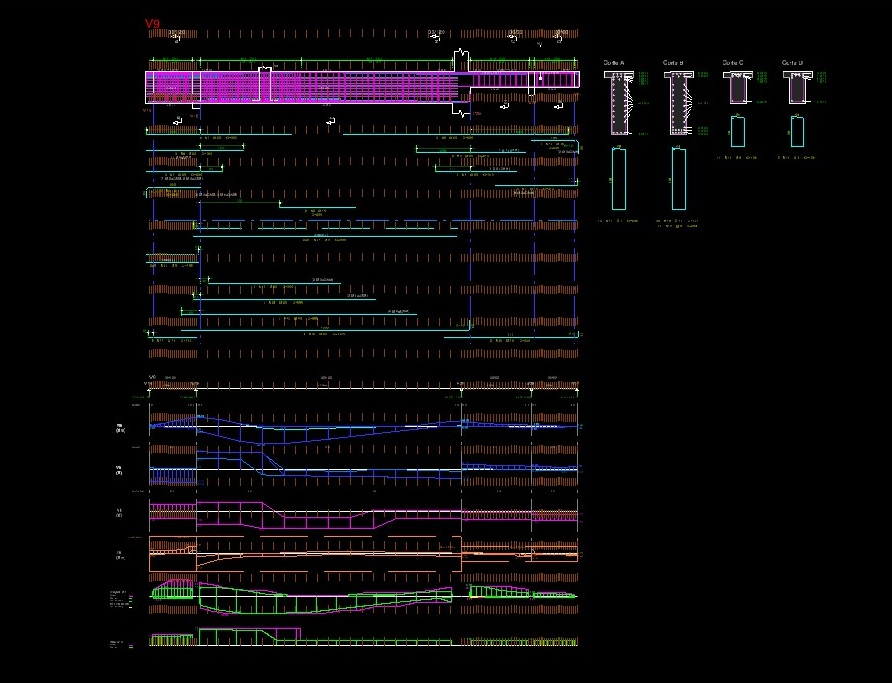
Task: Click the topmost blue envelope diagram
Action: (360, 427)
